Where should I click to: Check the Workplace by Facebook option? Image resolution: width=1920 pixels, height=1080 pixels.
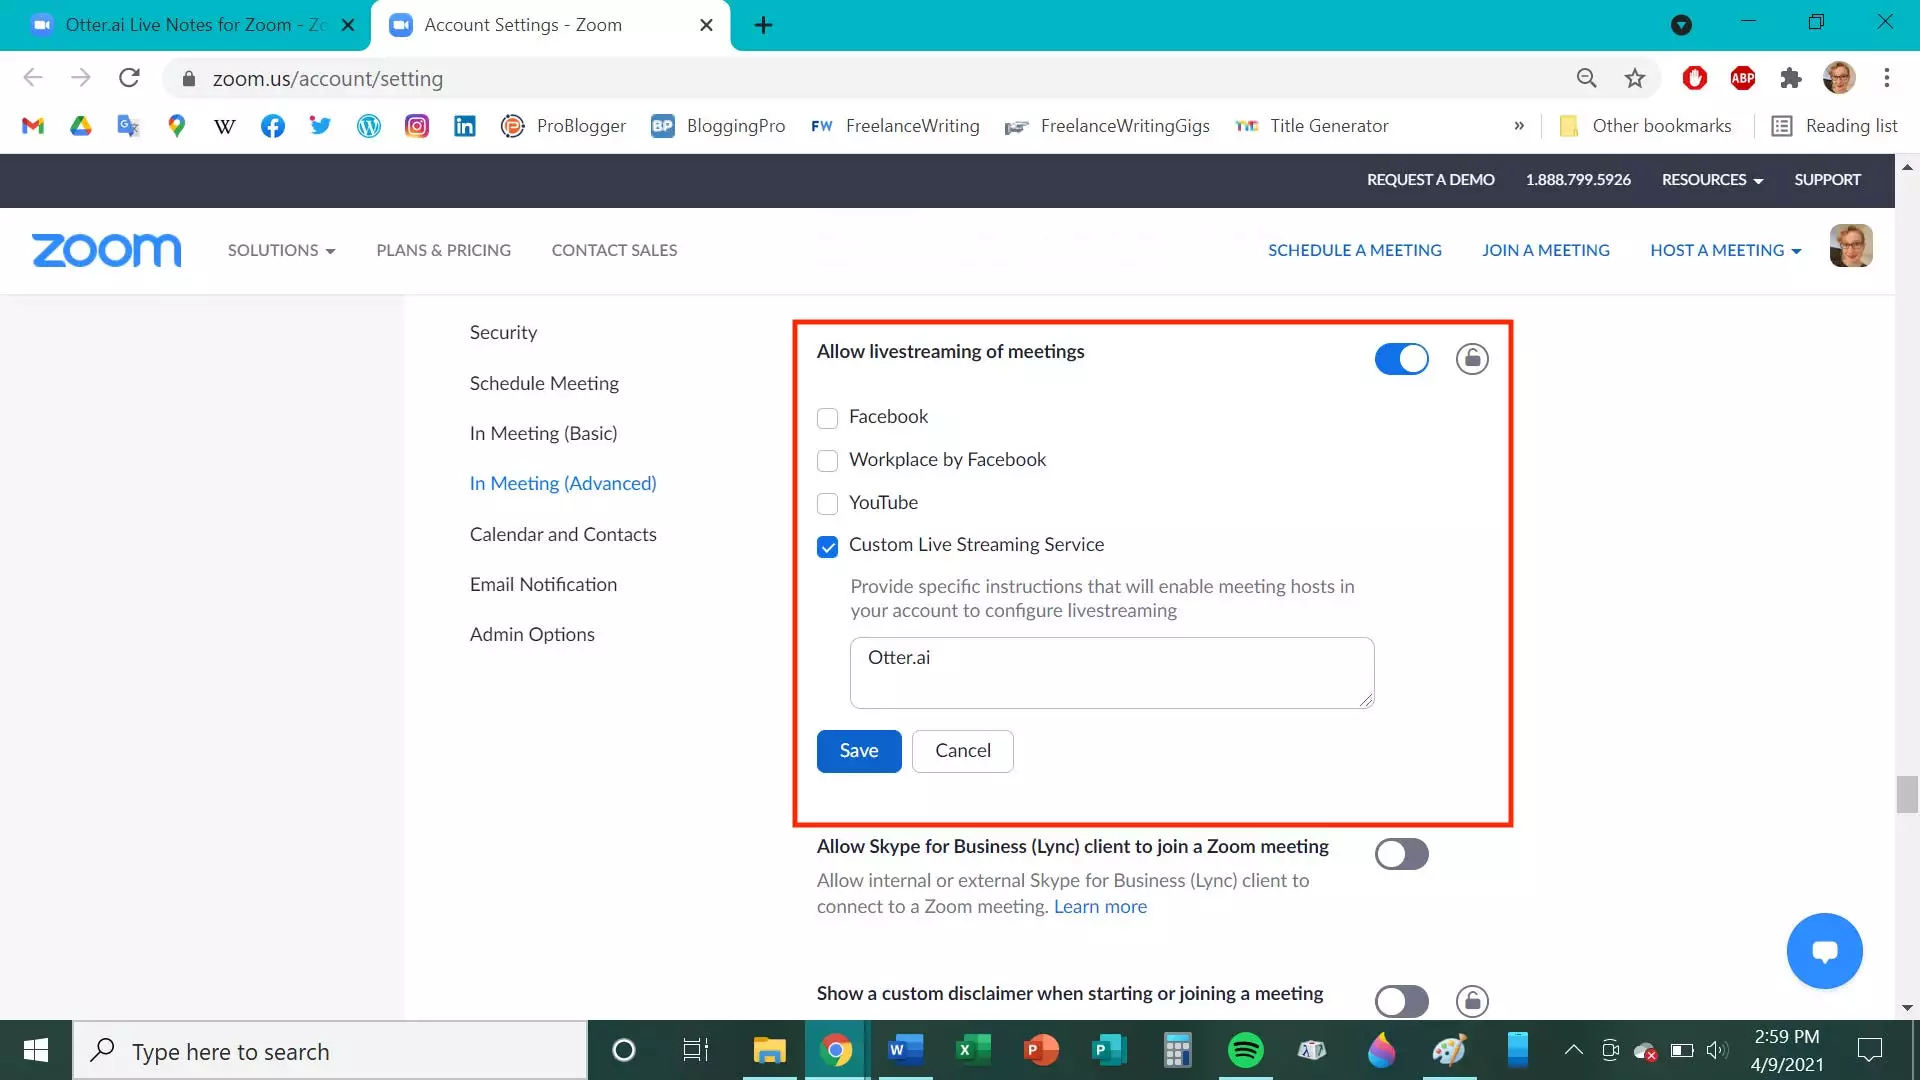point(827,461)
